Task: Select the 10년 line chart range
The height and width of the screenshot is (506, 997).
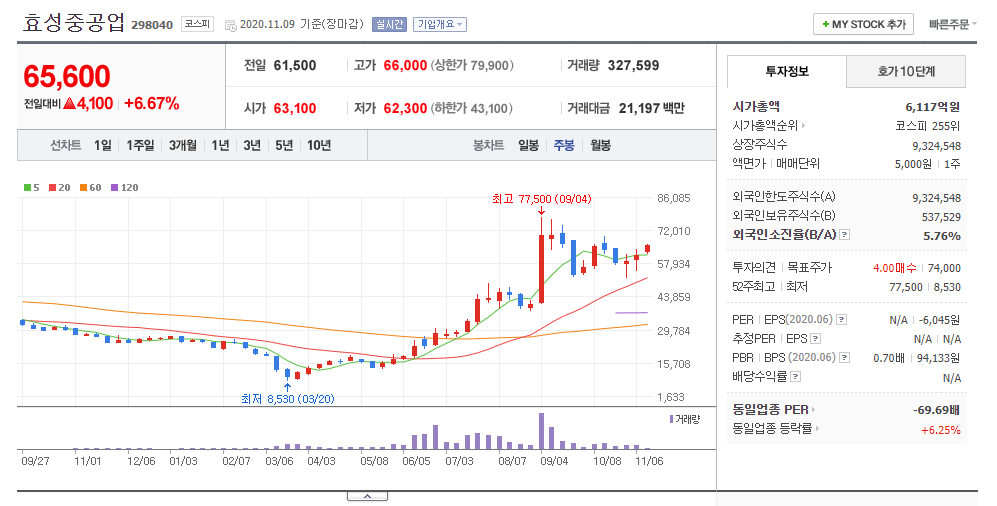Action: pyautogui.click(x=319, y=146)
